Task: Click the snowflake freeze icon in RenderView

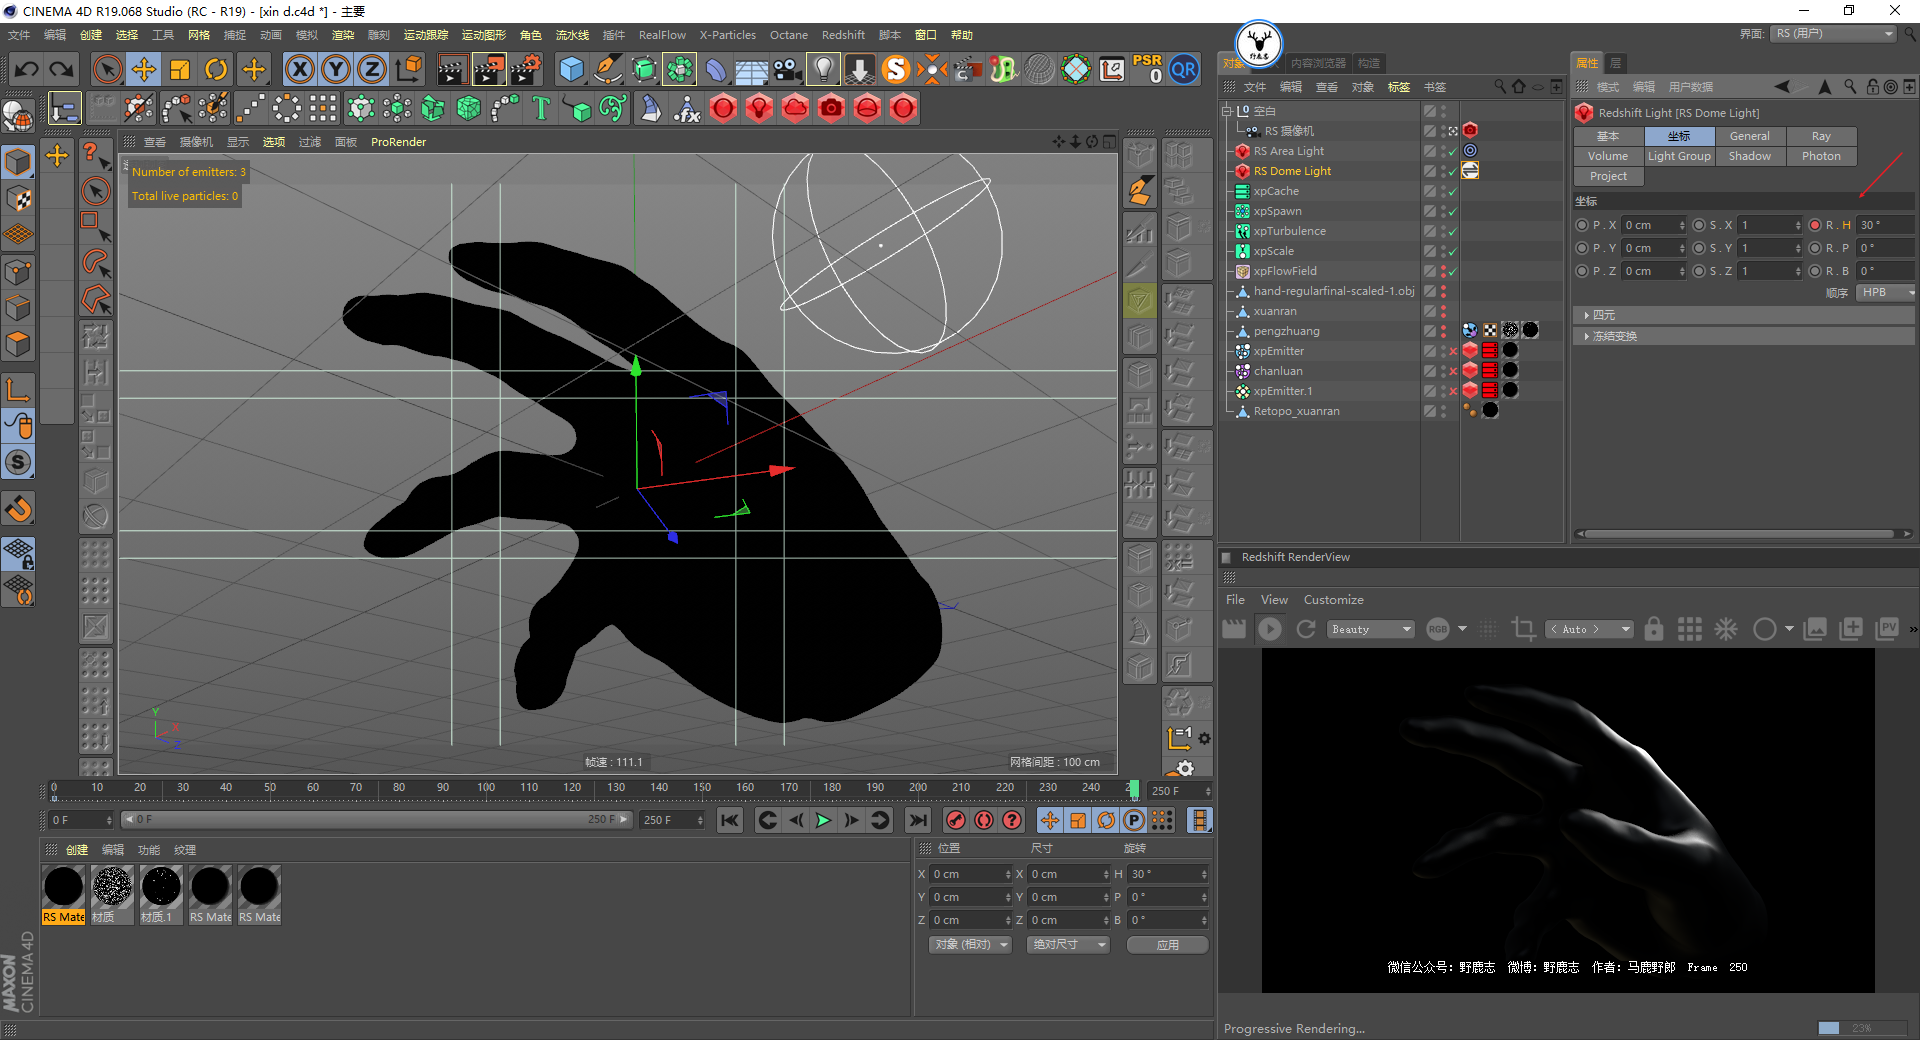Action: pyautogui.click(x=1726, y=629)
